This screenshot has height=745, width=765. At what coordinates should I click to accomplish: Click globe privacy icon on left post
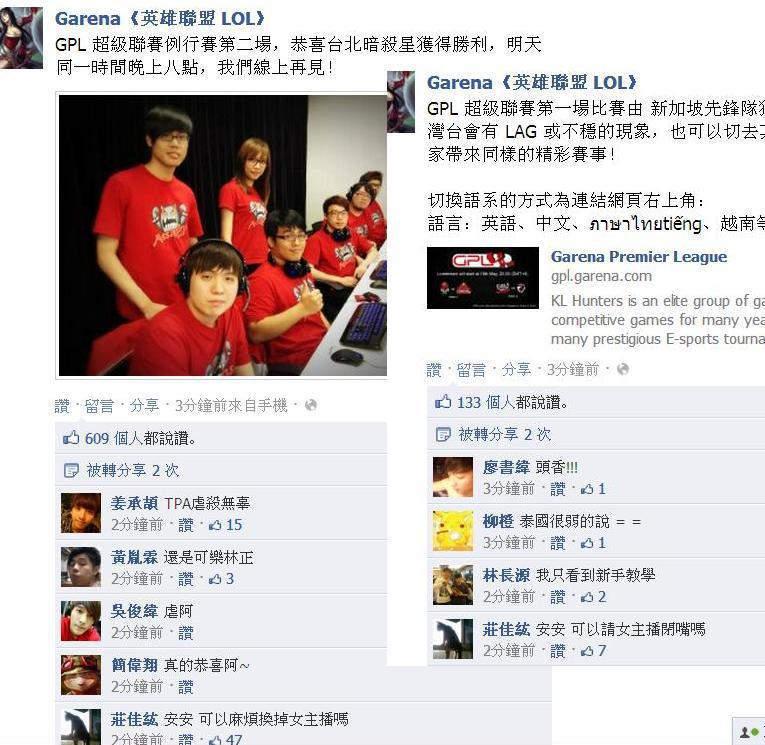point(311,405)
